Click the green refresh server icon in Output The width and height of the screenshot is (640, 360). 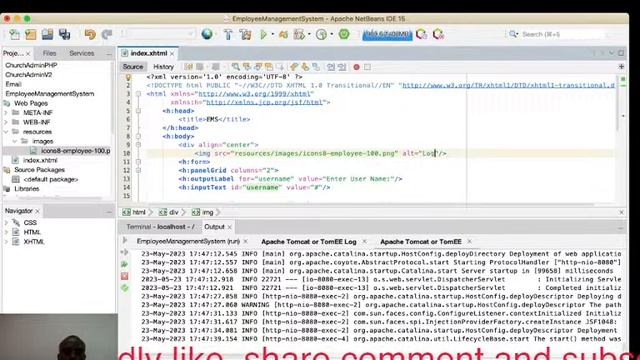pos(124,288)
